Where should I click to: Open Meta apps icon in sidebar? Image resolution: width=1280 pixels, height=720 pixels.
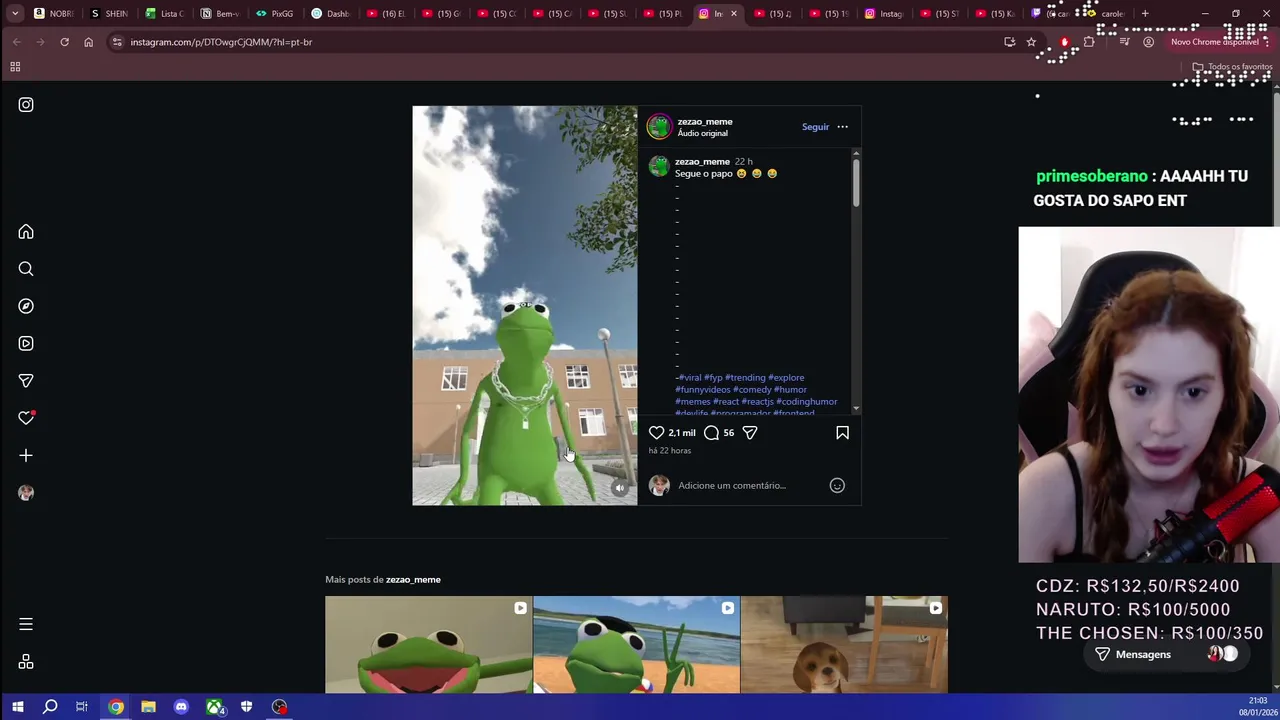(x=26, y=662)
